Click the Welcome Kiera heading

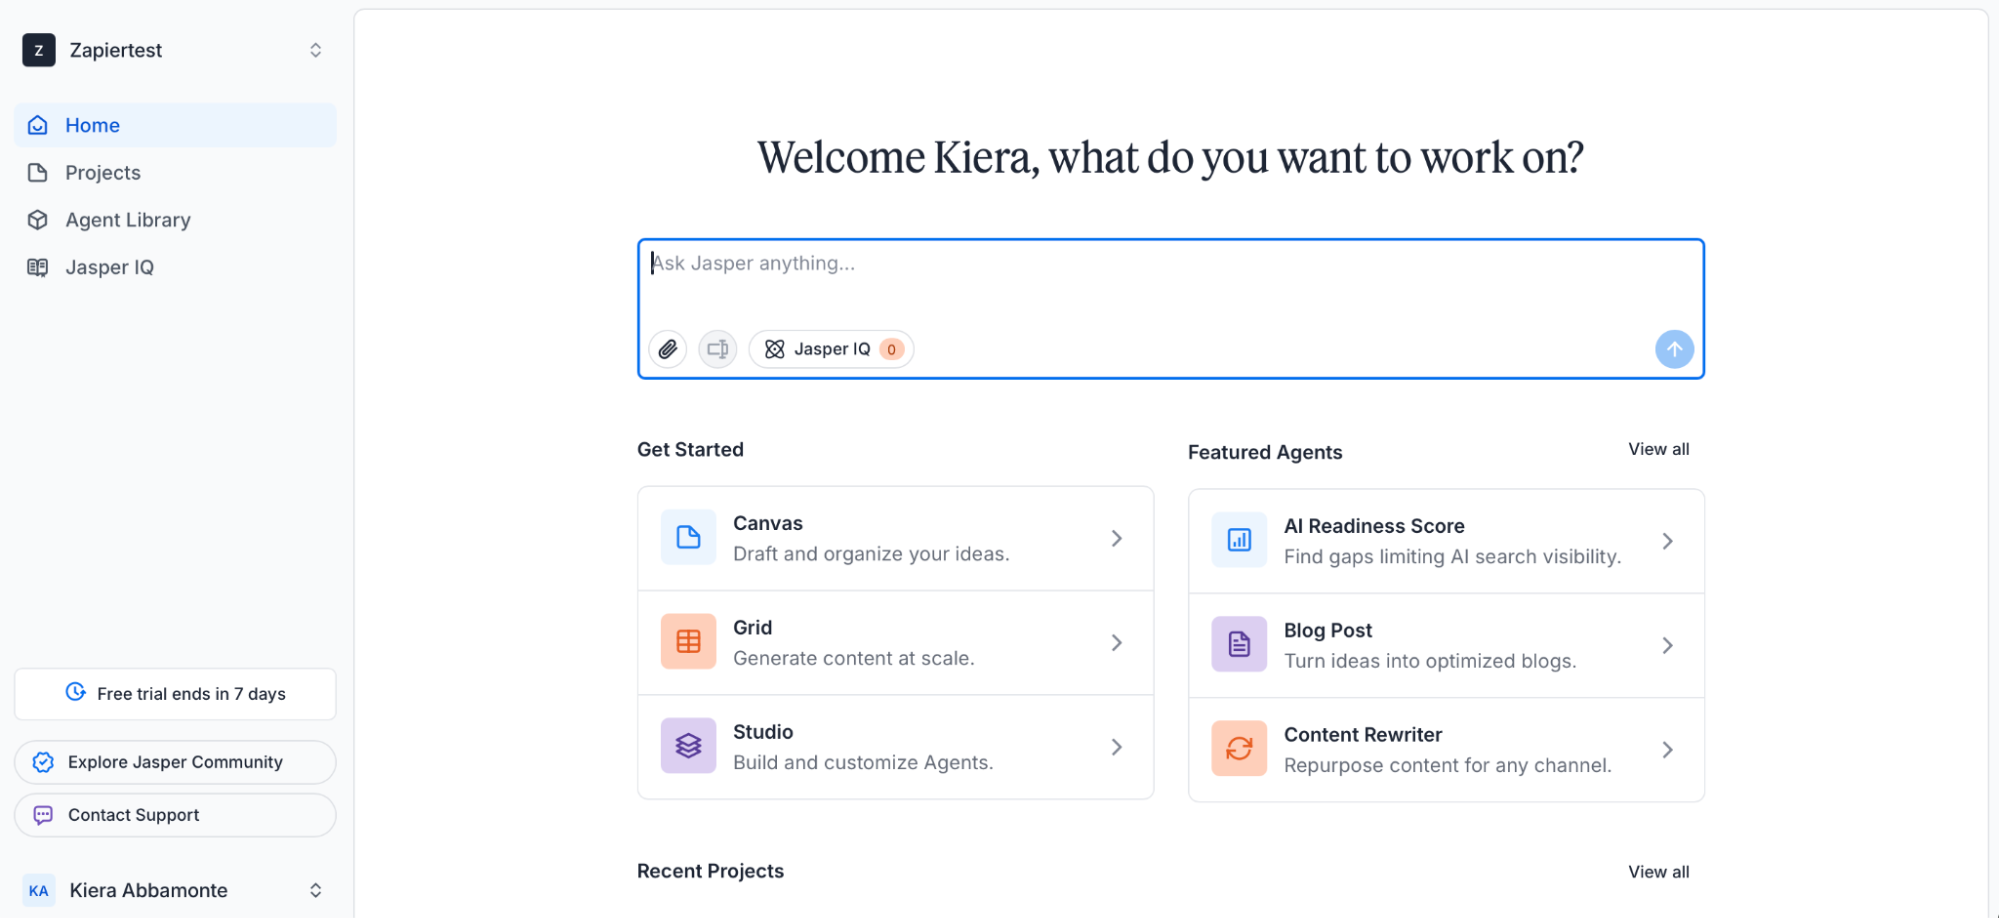pos(1170,157)
